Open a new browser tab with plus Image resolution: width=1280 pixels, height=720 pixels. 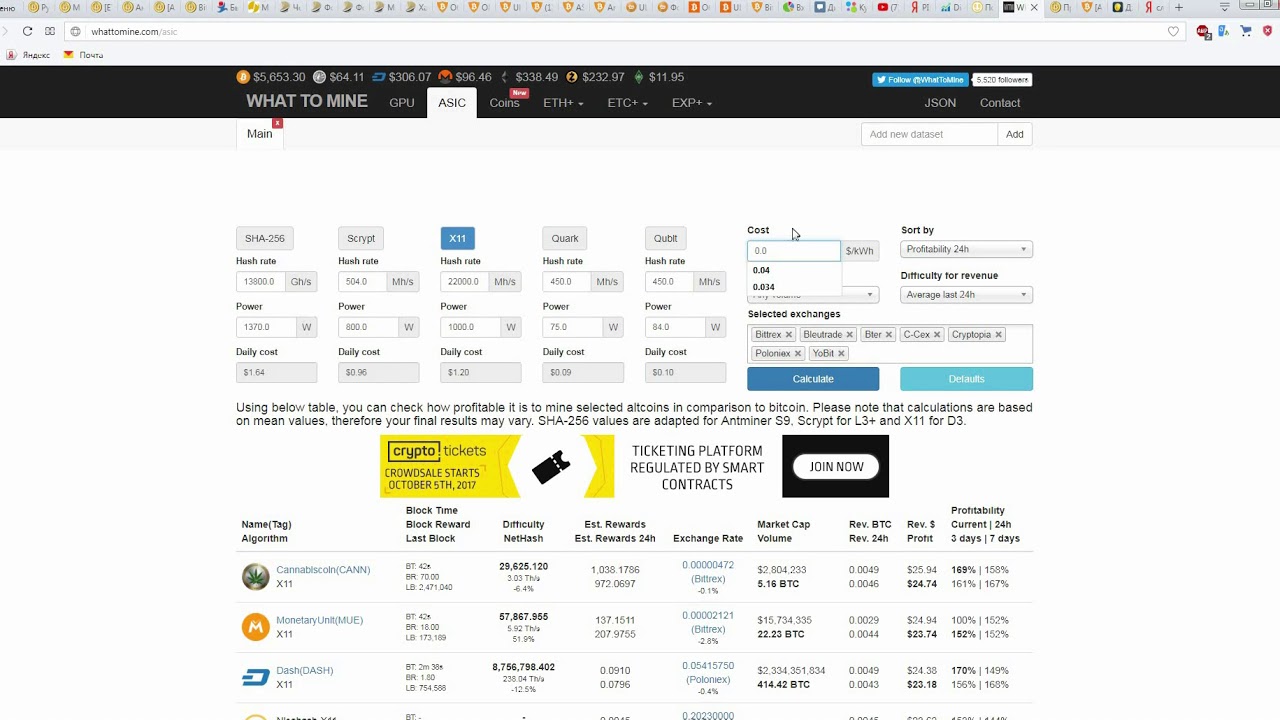click(x=1179, y=7)
